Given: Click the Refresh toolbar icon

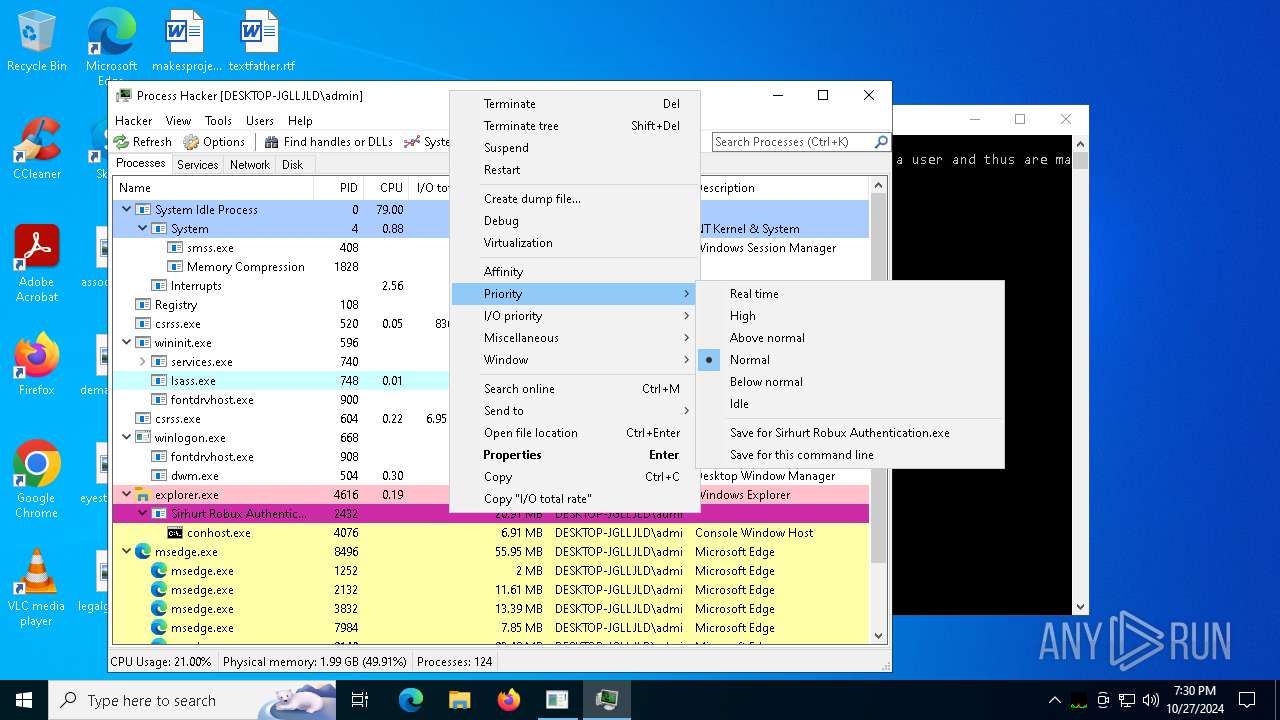Looking at the screenshot, I should (122, 142).
